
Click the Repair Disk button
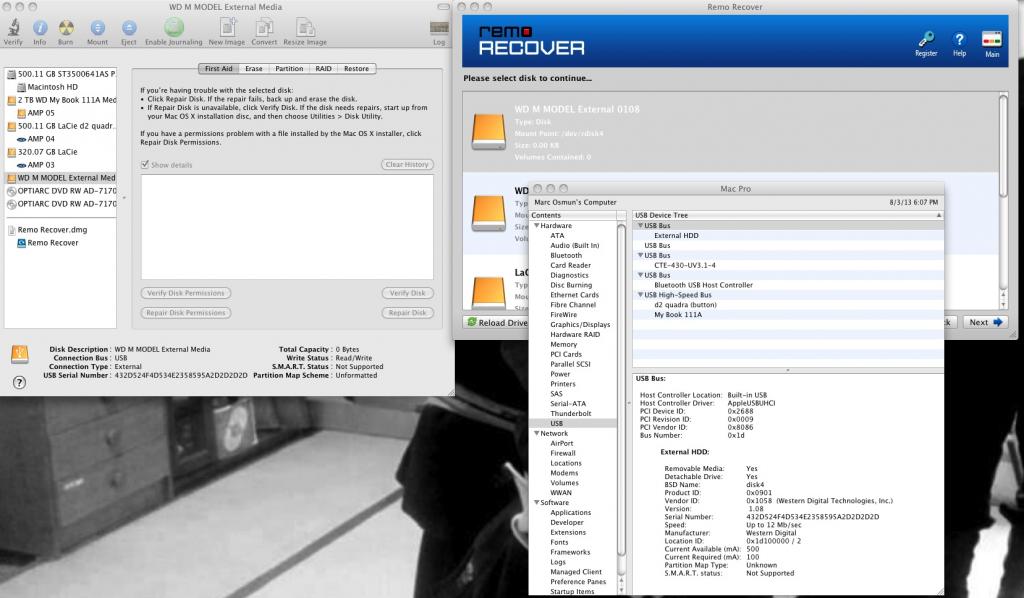(408, 313)
